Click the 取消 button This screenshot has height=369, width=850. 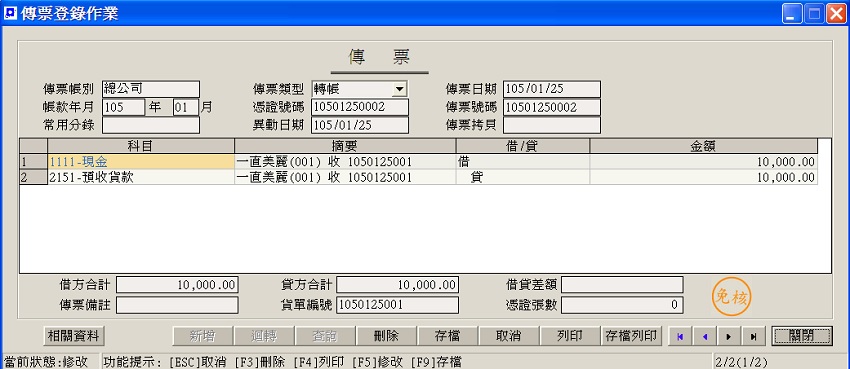(x=509, y=336)
